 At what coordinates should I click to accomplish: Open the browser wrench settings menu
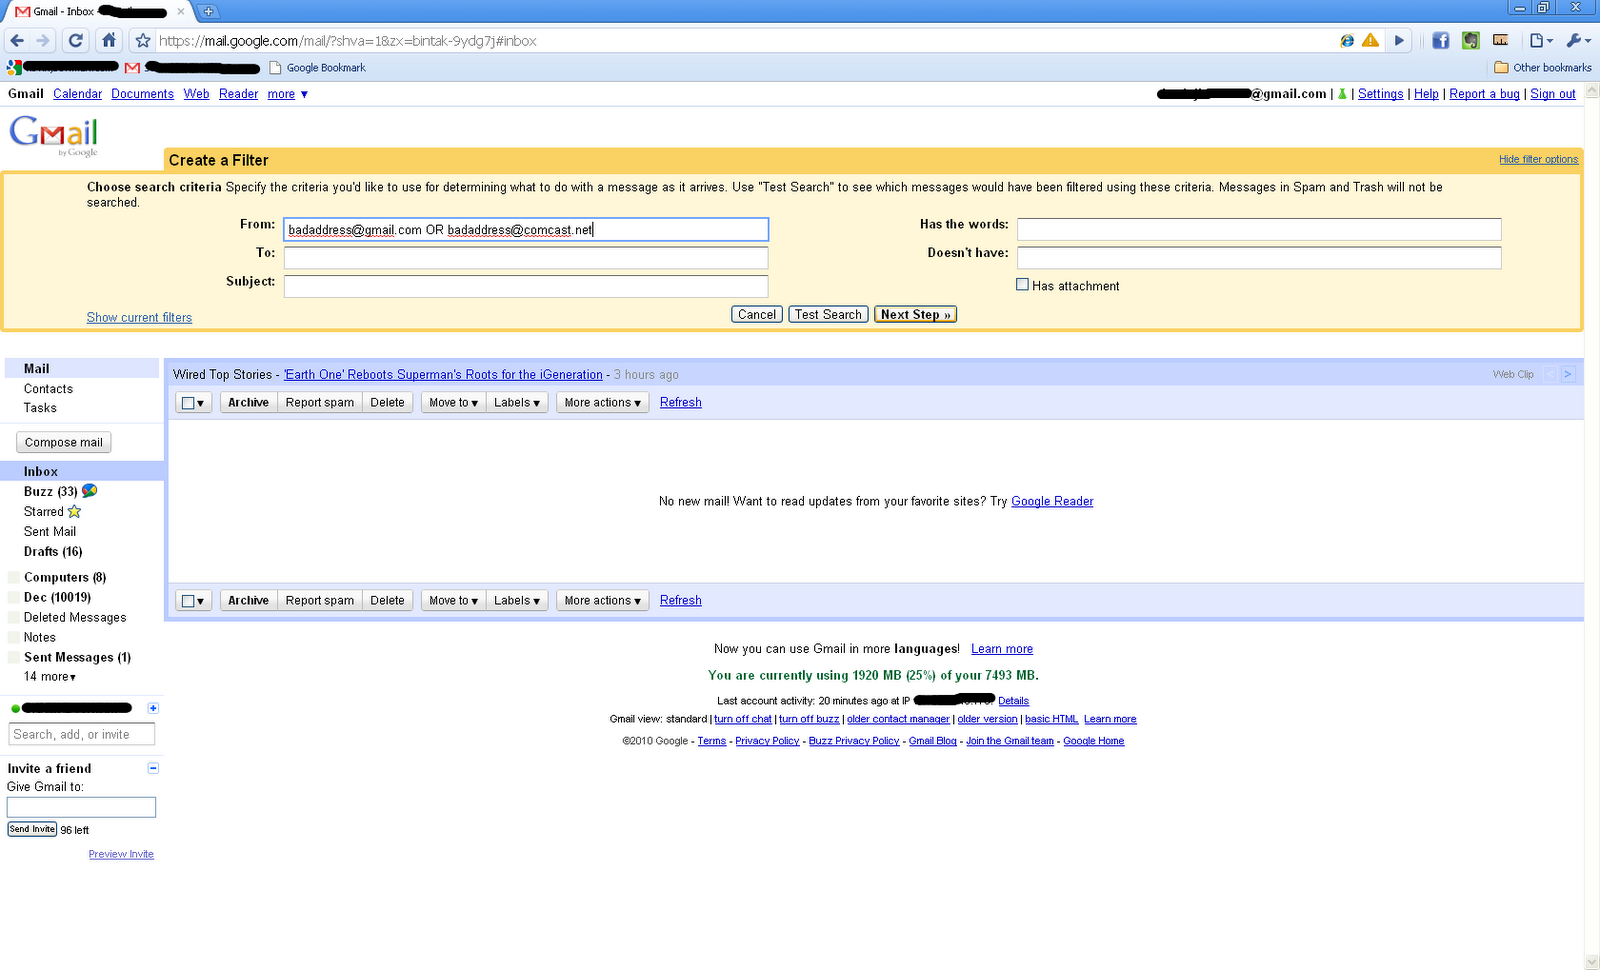[x=1578, y=41]
